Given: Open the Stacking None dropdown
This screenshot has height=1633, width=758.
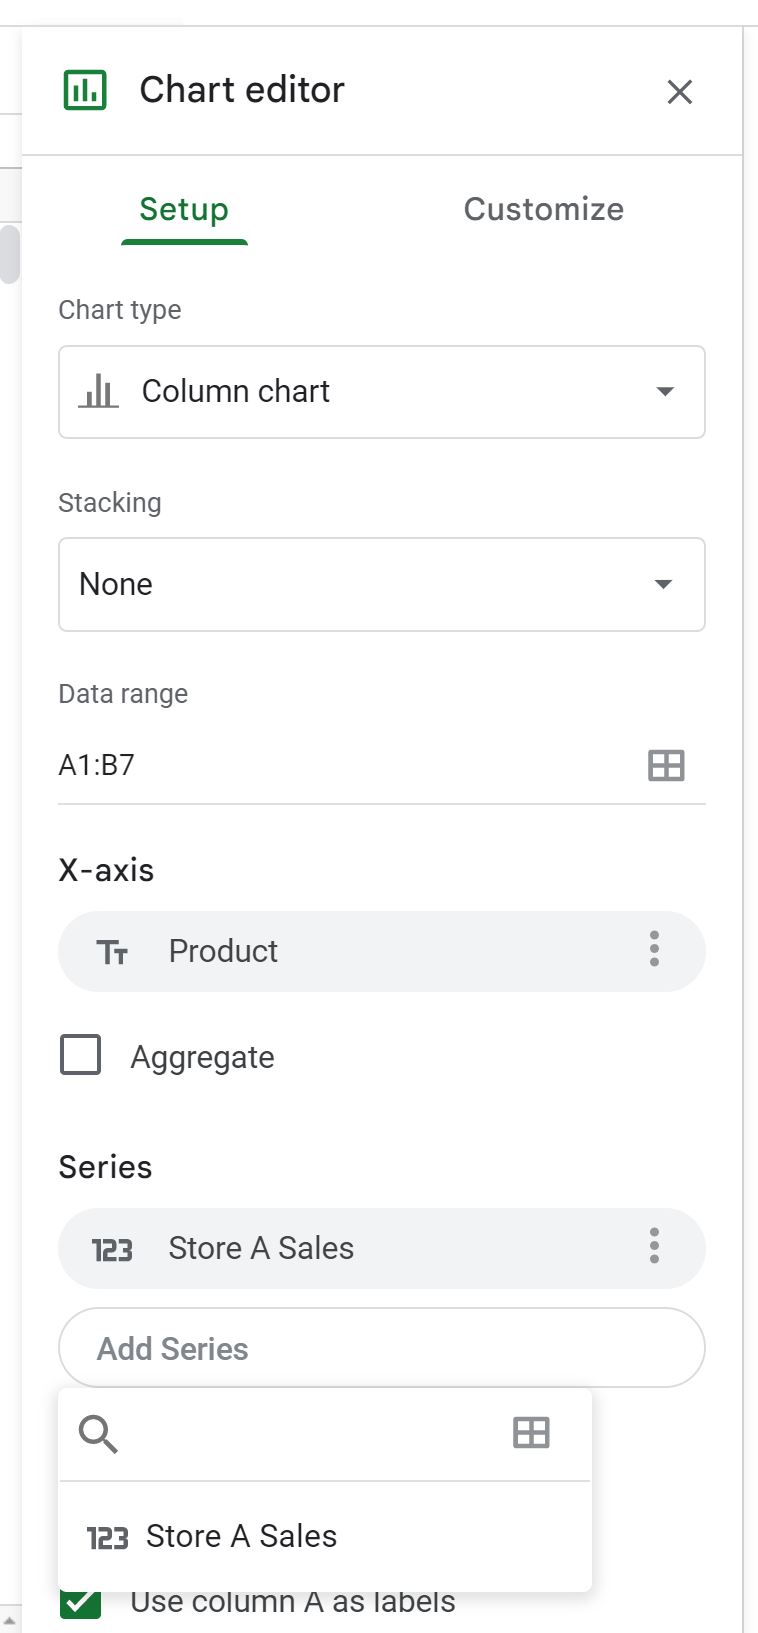Looking at the screenshot, I should point(382,584).
